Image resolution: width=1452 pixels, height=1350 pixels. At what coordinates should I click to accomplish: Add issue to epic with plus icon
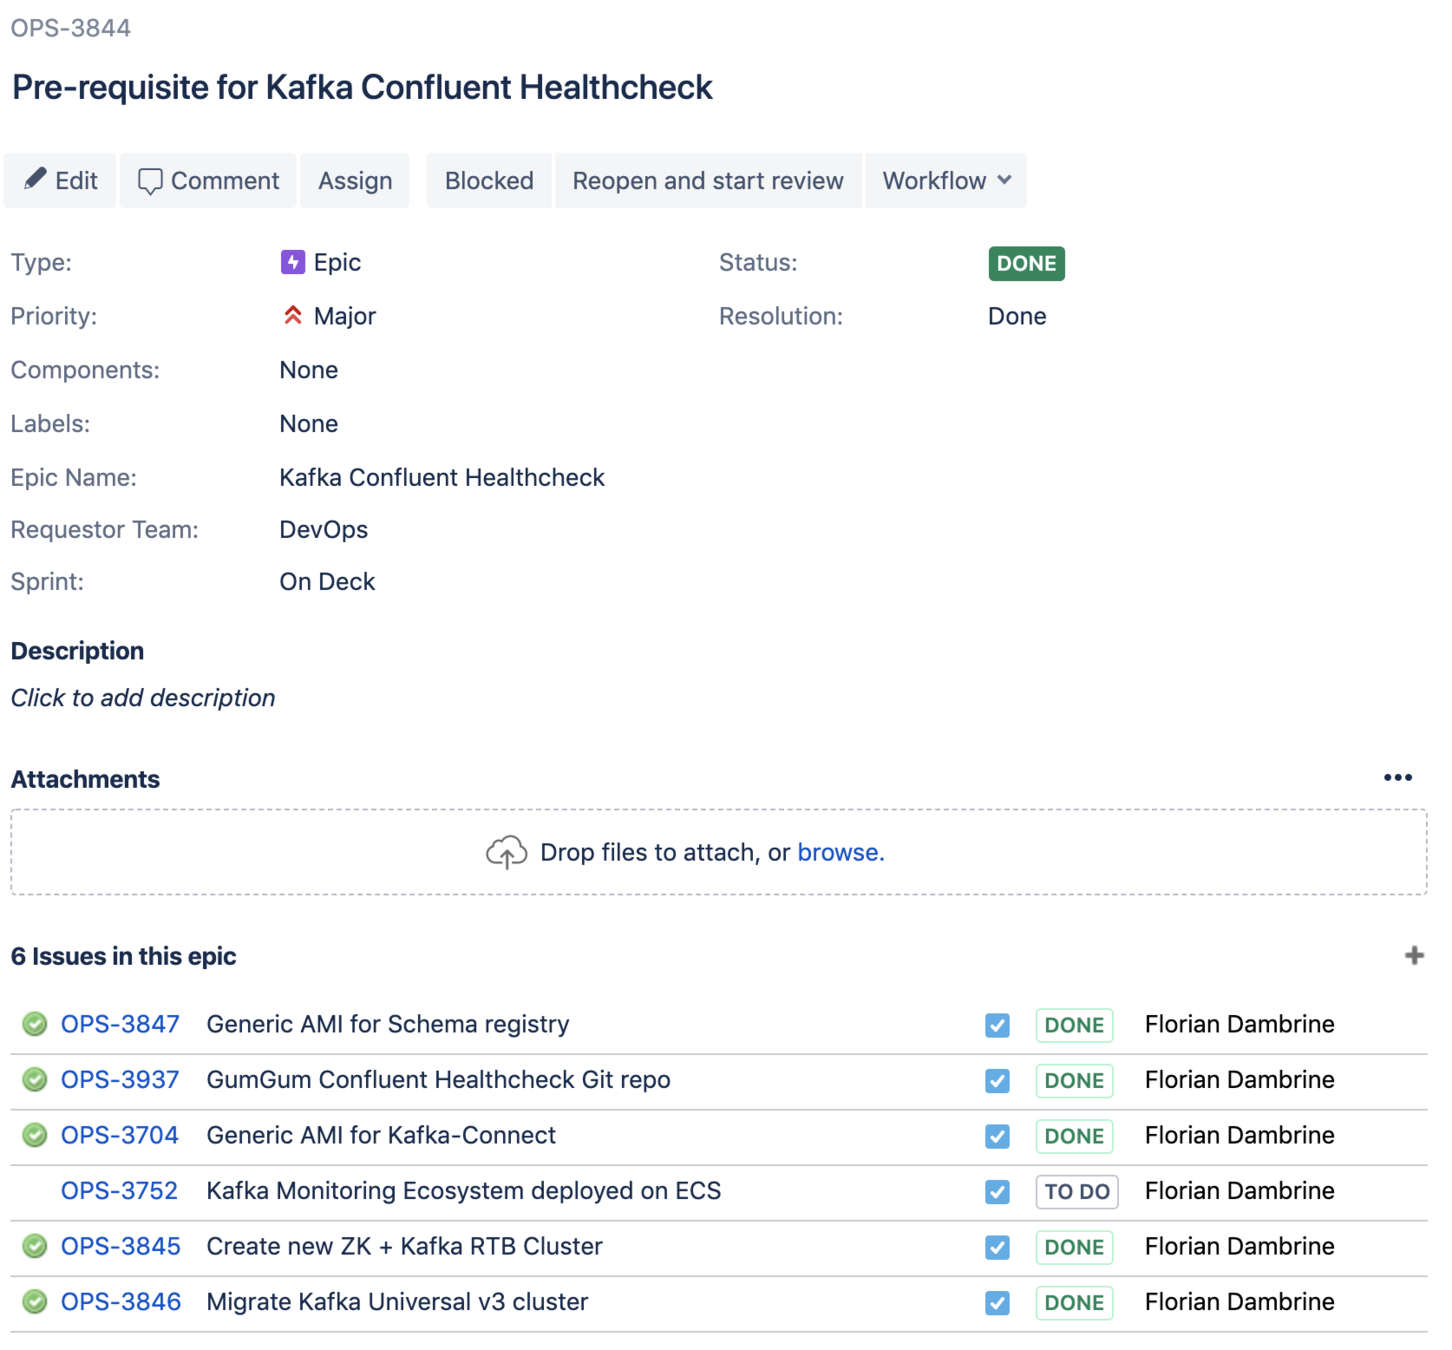tap(1414, 956)
